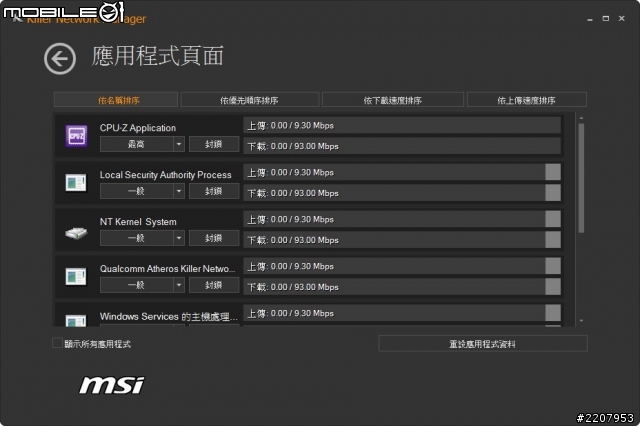
Task: Adjust Qualcomm Atheros download limit handle
Action: tap(553, 286)
